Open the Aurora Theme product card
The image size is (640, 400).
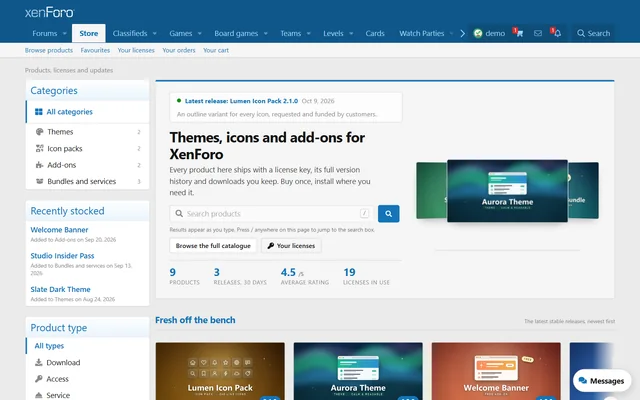point(358,371)
